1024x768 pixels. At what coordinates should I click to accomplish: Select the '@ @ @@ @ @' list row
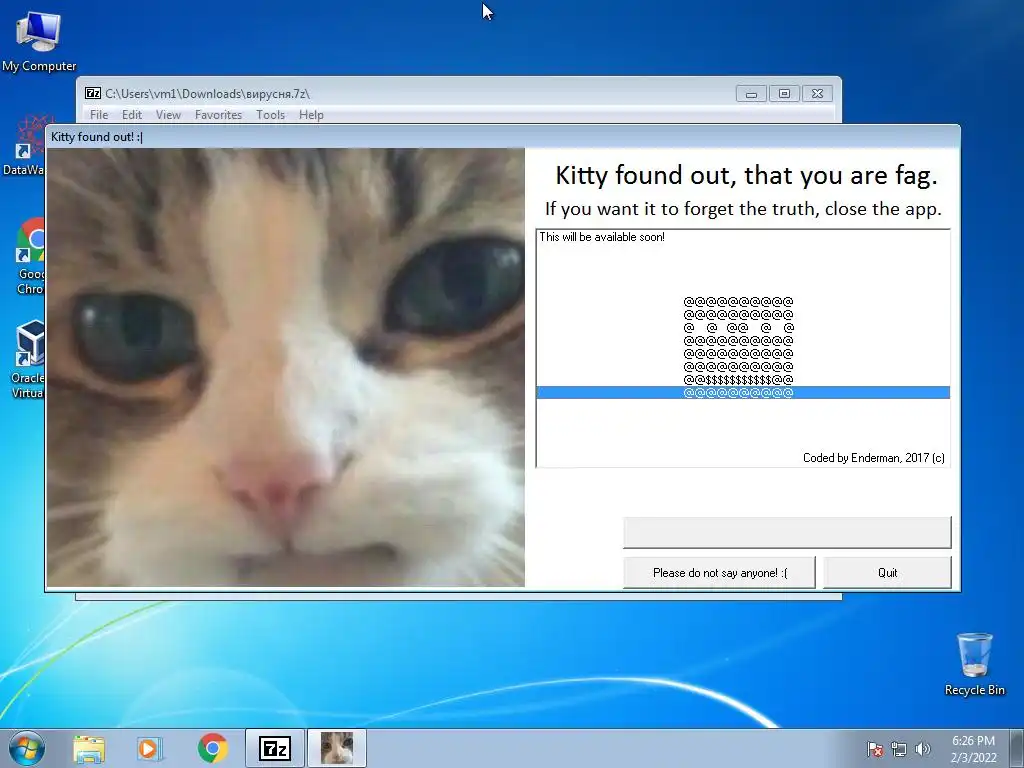743,328
